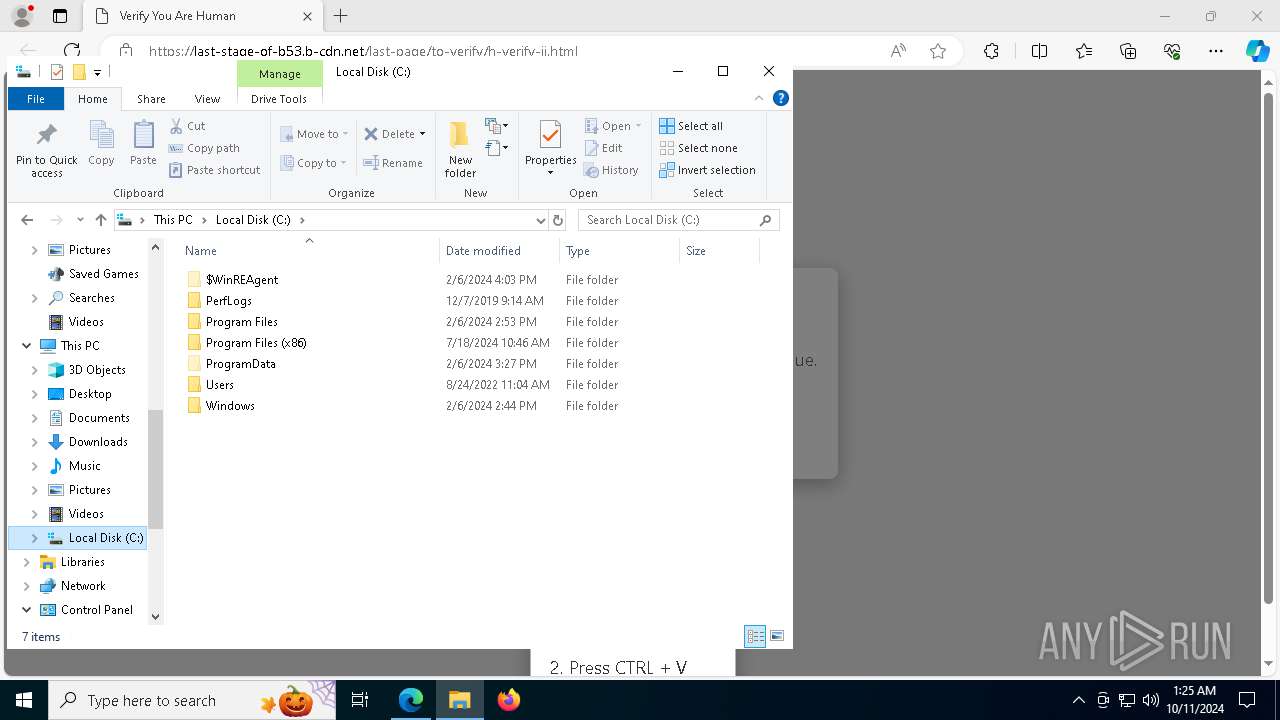Click Edit in Open group
1280x720 pixels.
point(603,148)
